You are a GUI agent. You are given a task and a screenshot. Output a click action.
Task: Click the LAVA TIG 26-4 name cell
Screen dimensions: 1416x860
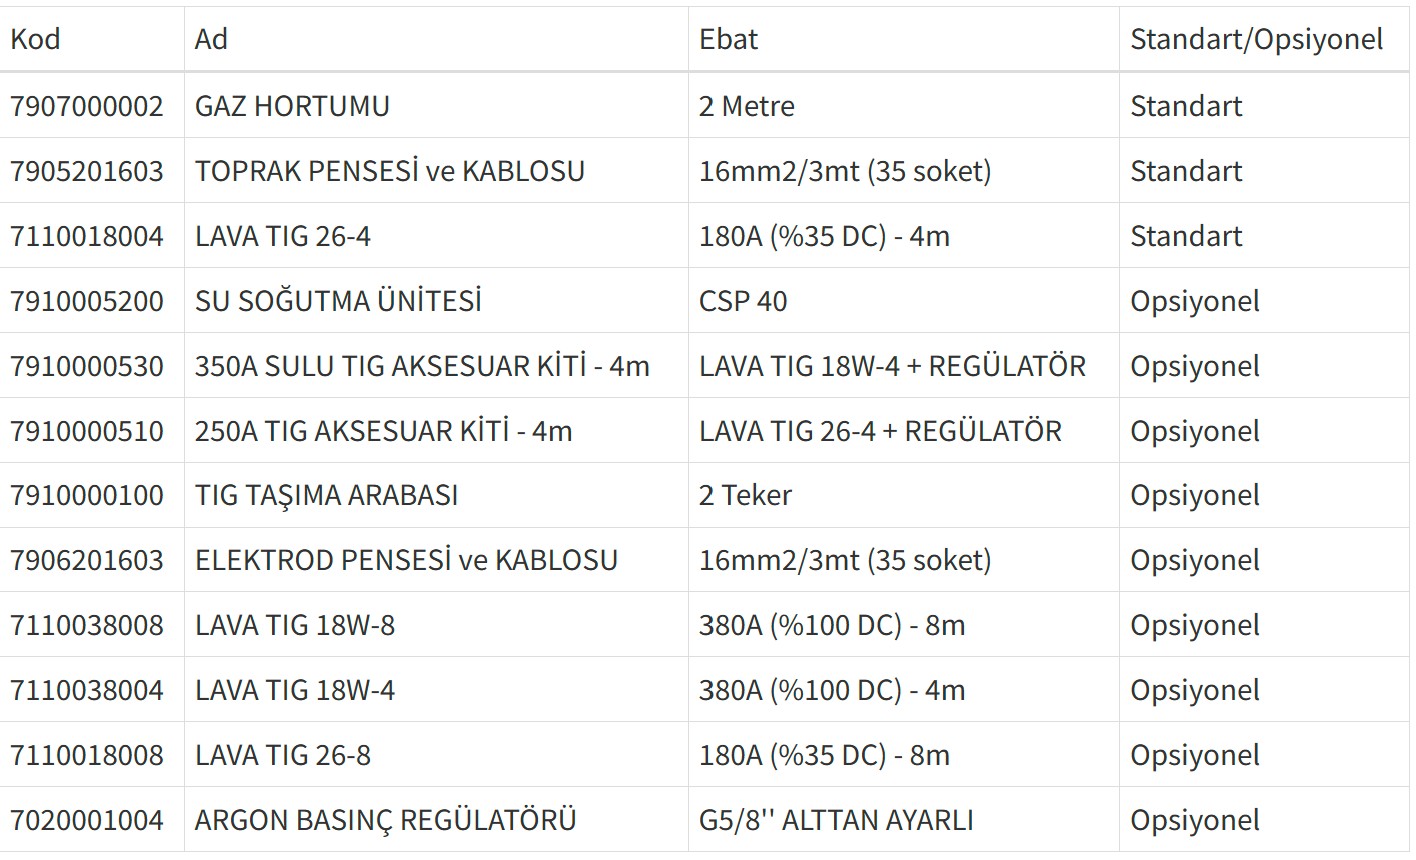[x=283, y=236]
